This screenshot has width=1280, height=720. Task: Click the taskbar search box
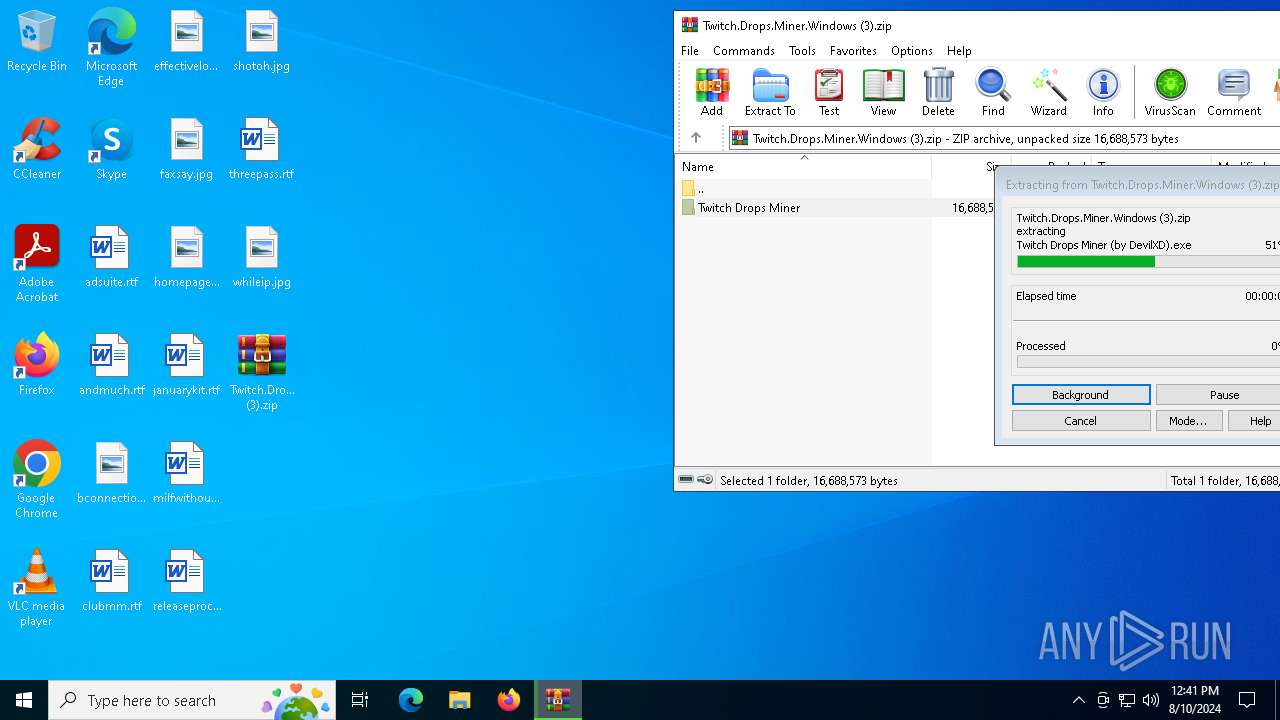192,700
